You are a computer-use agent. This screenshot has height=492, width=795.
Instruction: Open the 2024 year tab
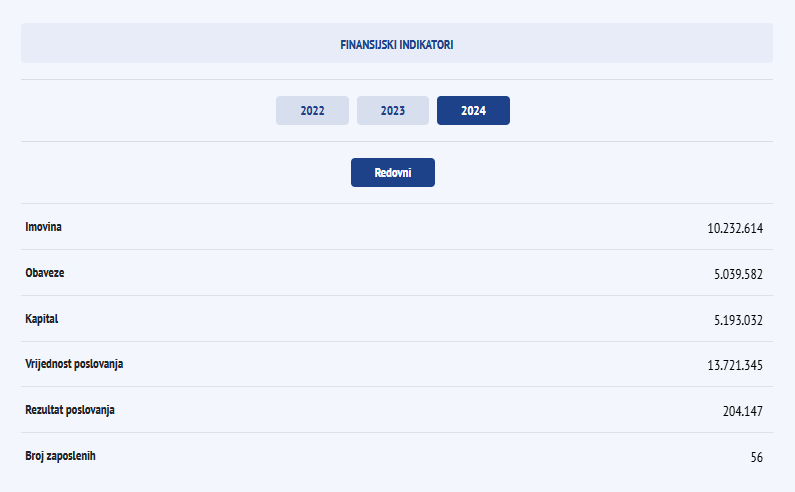pyautogui.click(x=473, y=111)
